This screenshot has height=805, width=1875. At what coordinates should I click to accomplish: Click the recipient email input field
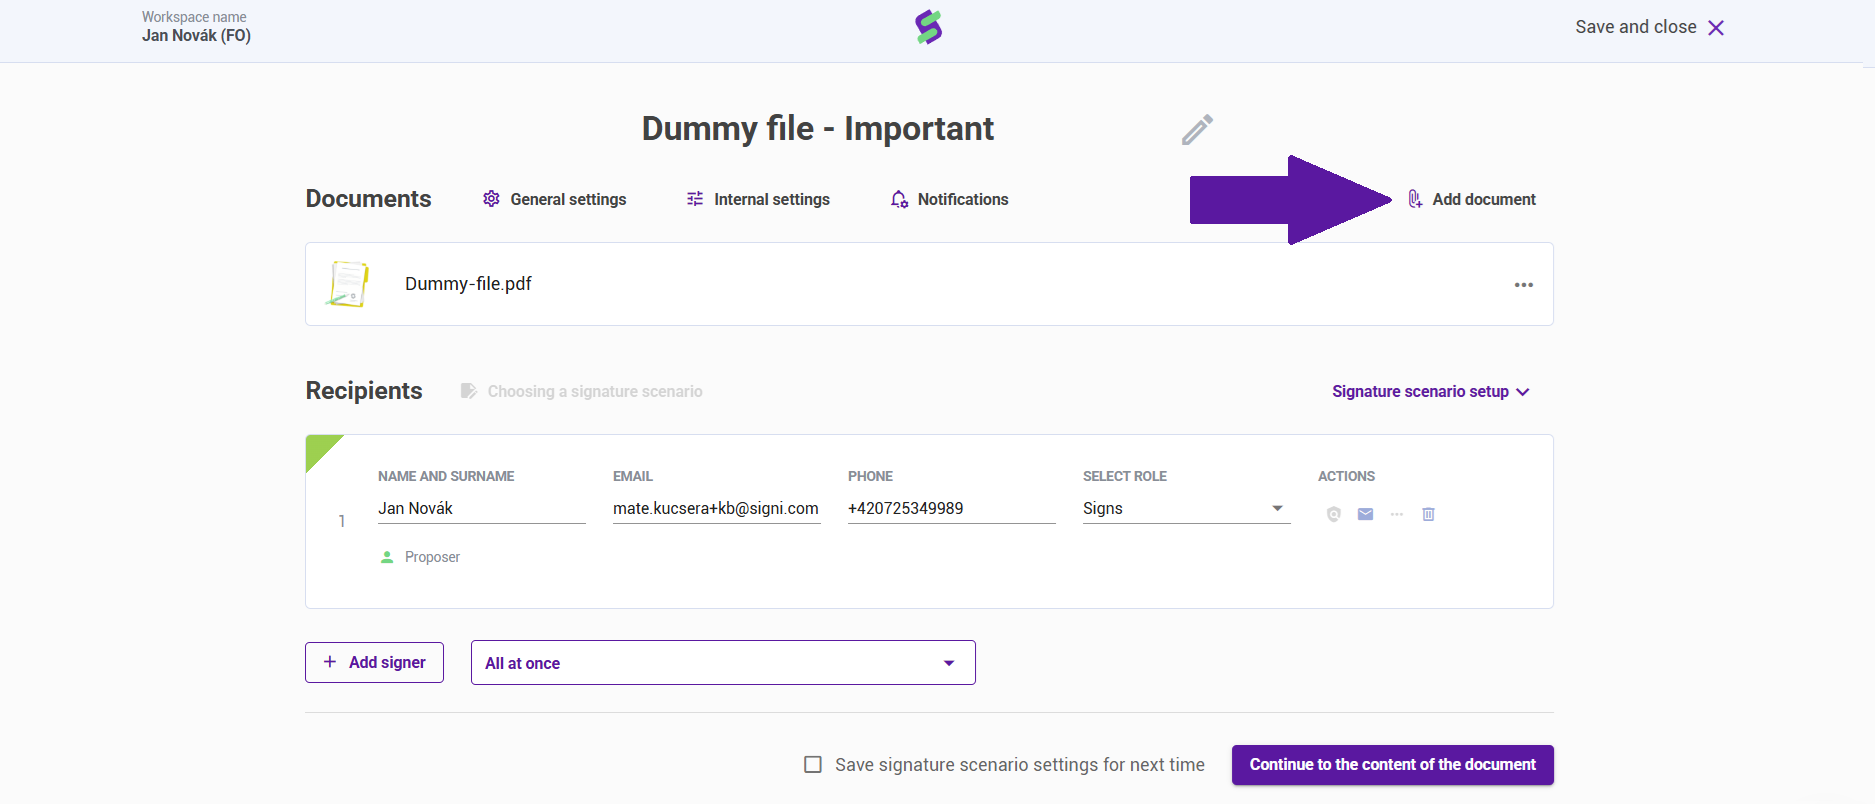click(716, 509)
